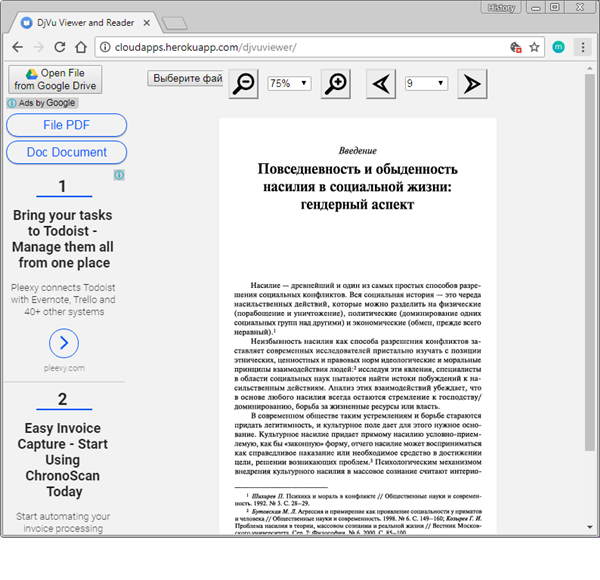600x580 pixels.
Task: Click the zoom out magnifier icon
Action: [243, 84]
